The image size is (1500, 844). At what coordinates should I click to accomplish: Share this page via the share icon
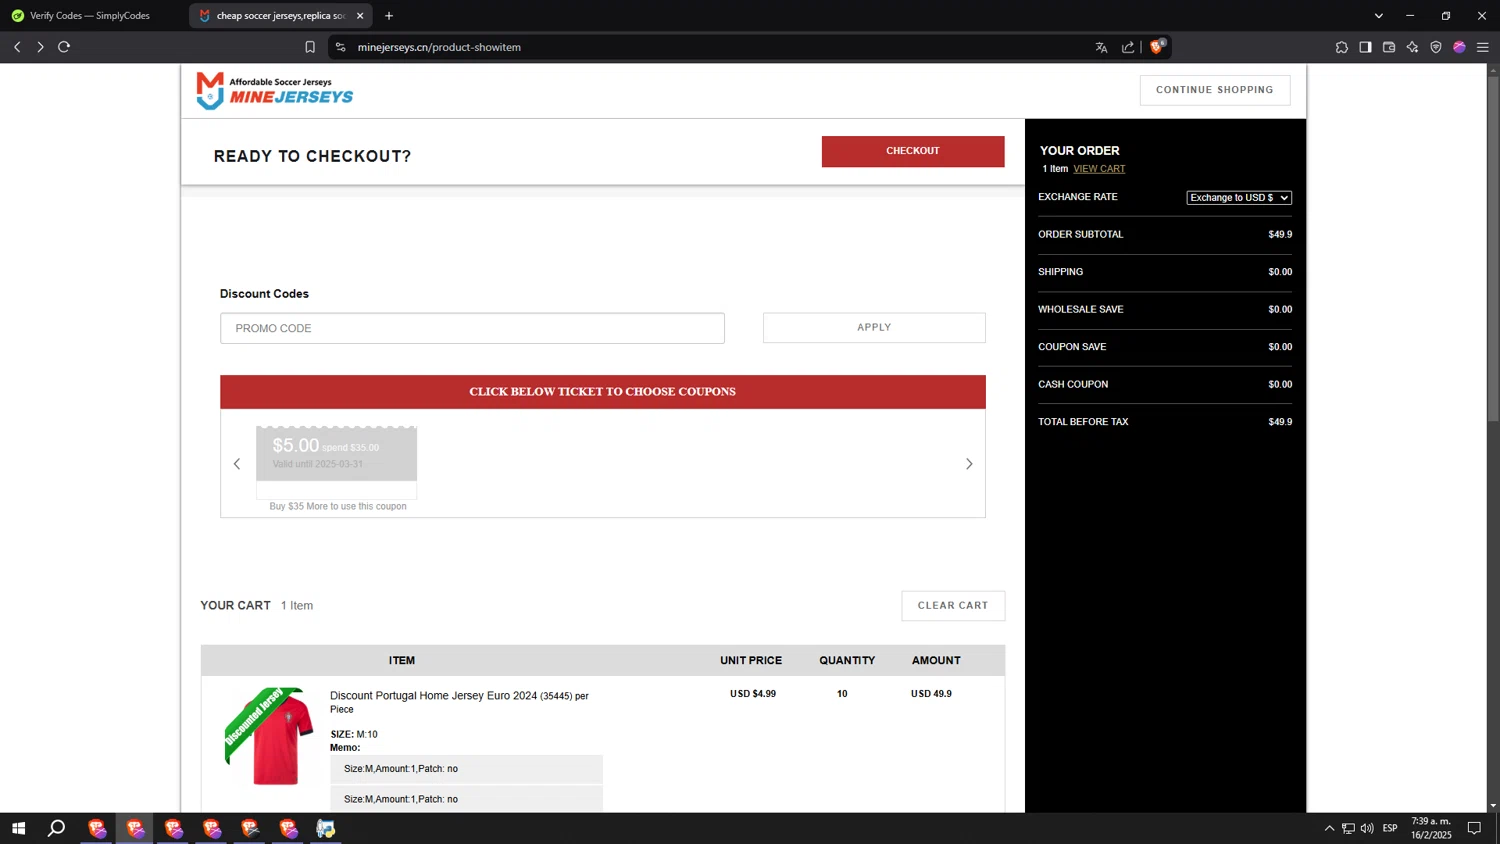tap(1128, 47)
